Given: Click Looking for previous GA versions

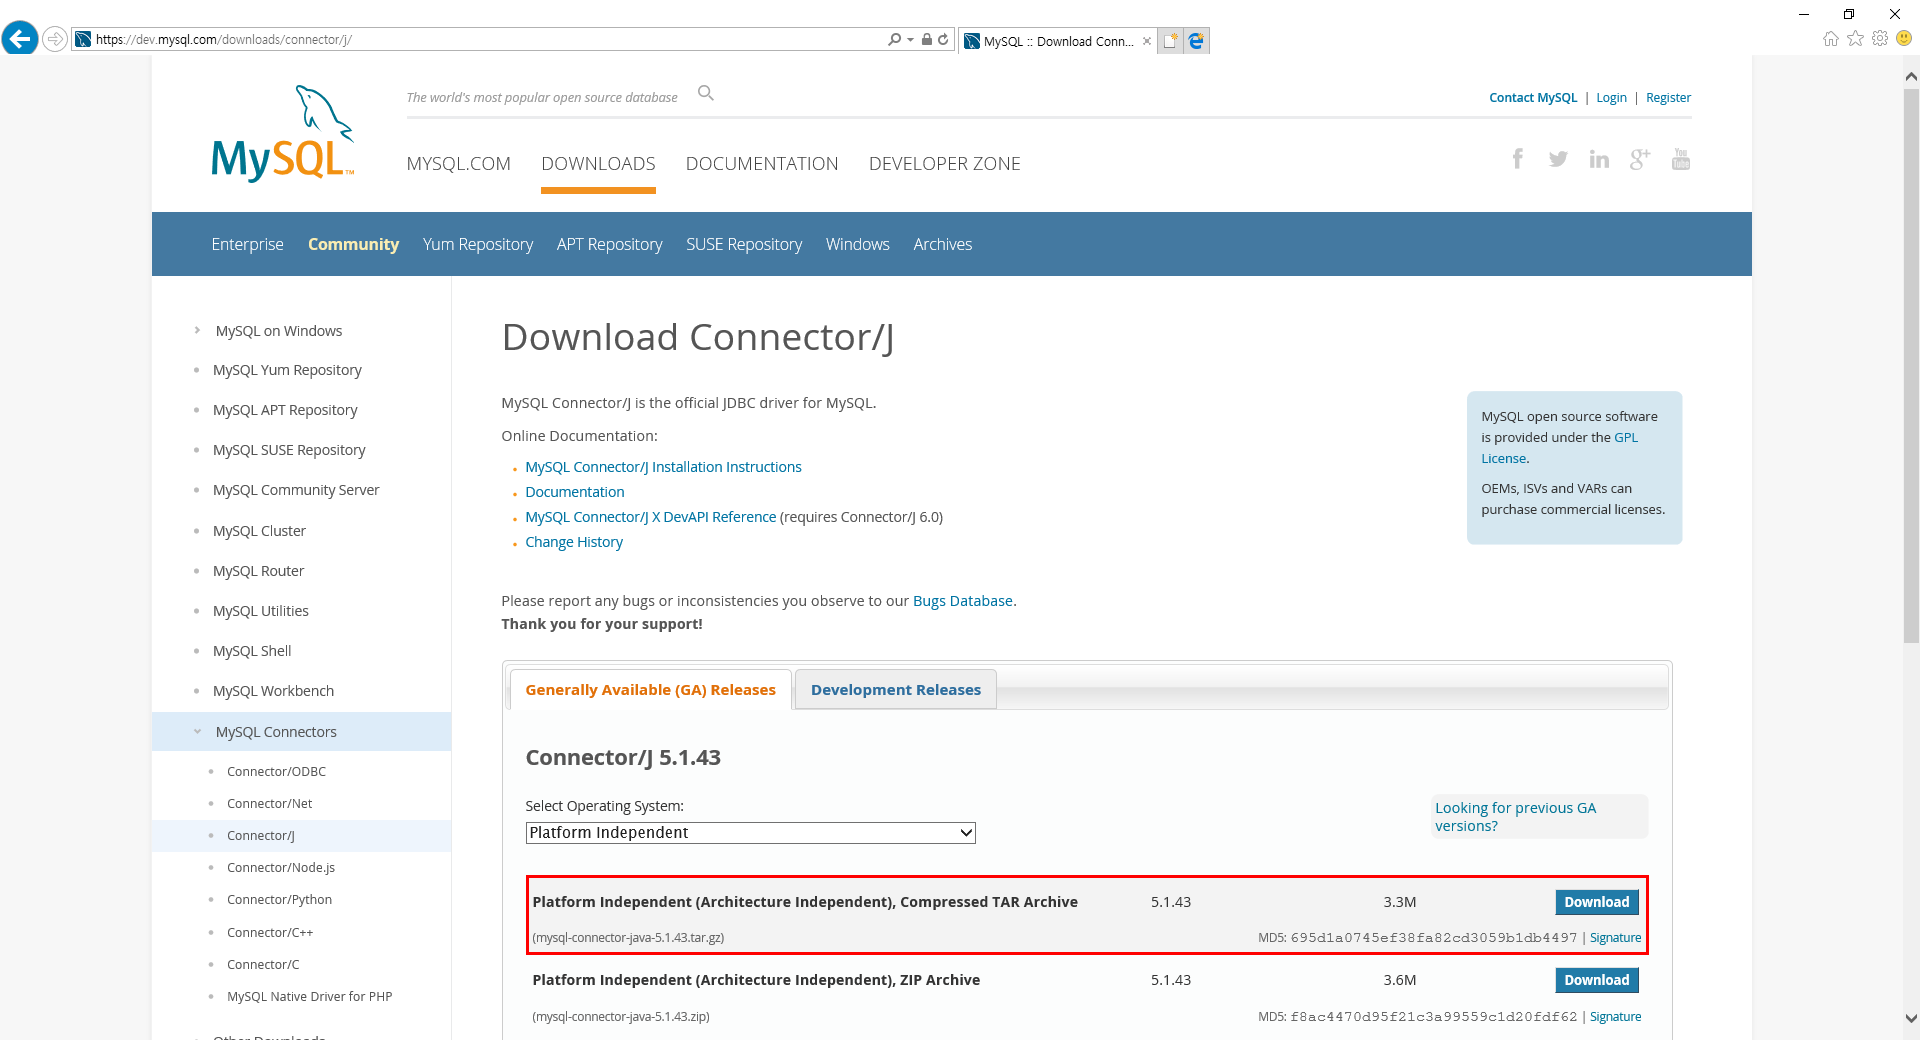Looking at the screenshot, I should coord(1515,817).
